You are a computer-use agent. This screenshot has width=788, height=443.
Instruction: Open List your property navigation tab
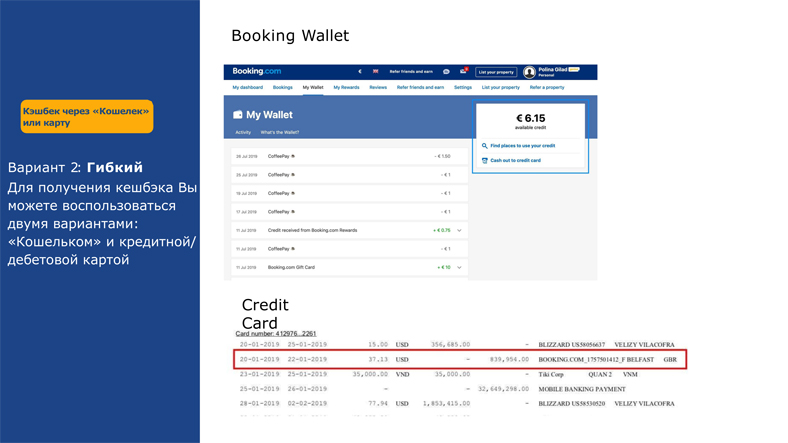tap(501, 87)
